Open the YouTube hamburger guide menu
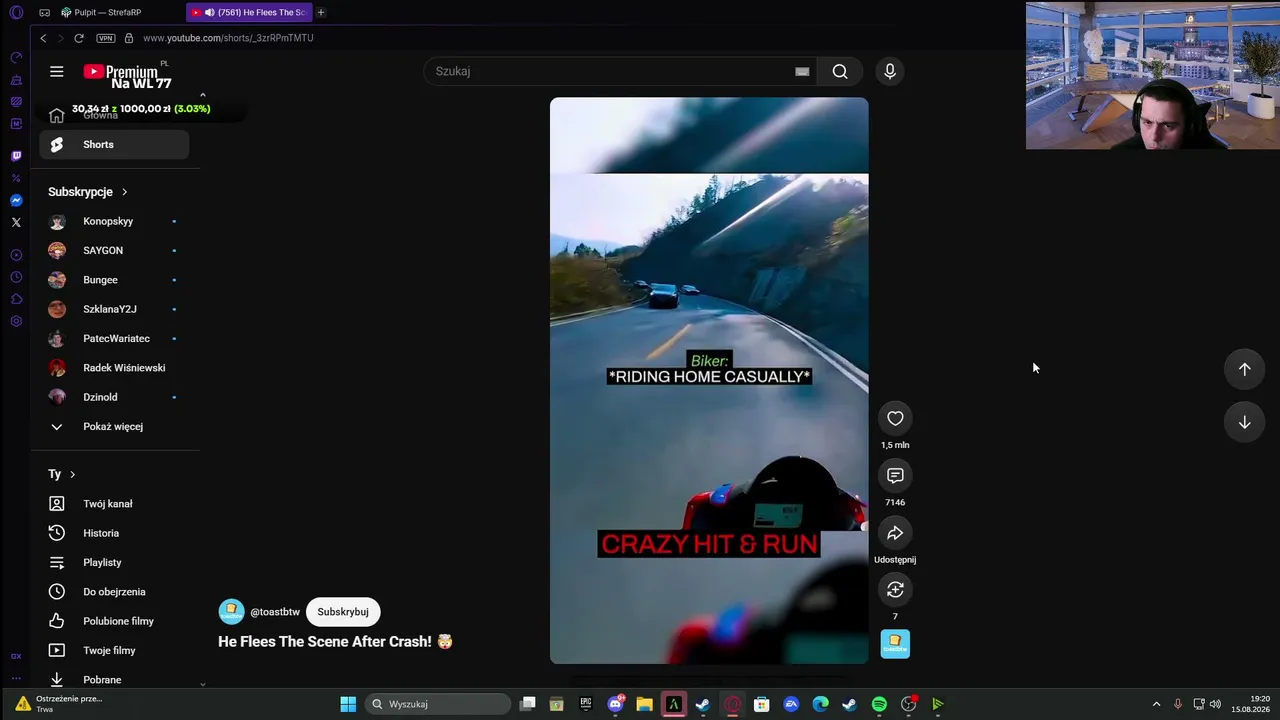 point(57,71)
